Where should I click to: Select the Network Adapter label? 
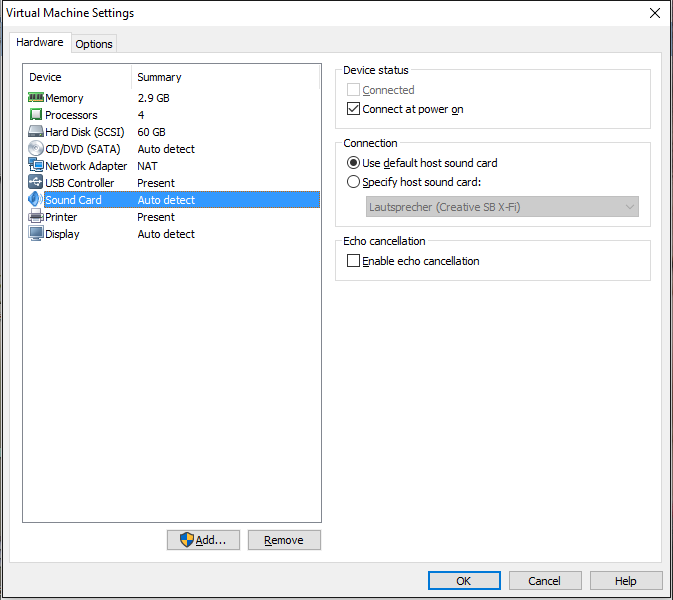tap(86, 166)
